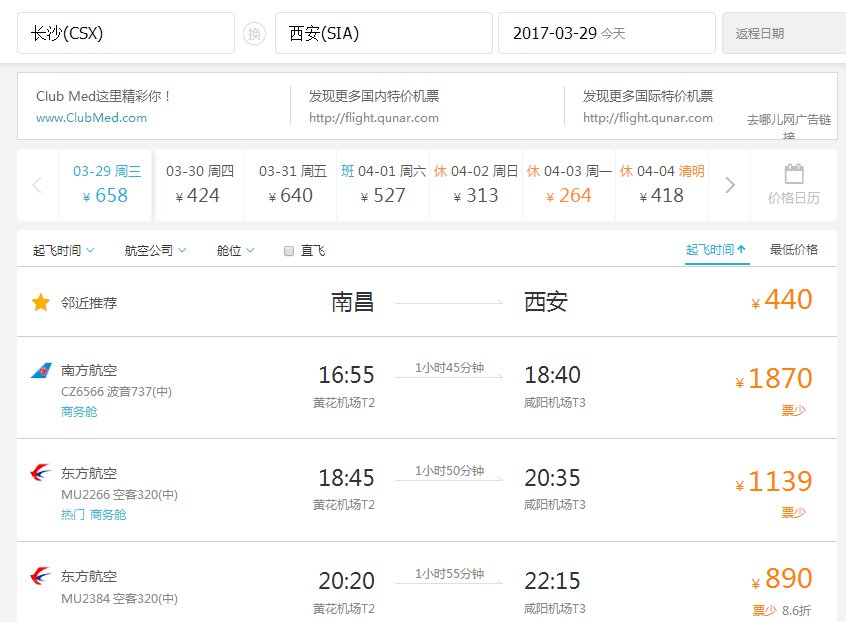Click departure time 16:55

(x=346, y=375)
